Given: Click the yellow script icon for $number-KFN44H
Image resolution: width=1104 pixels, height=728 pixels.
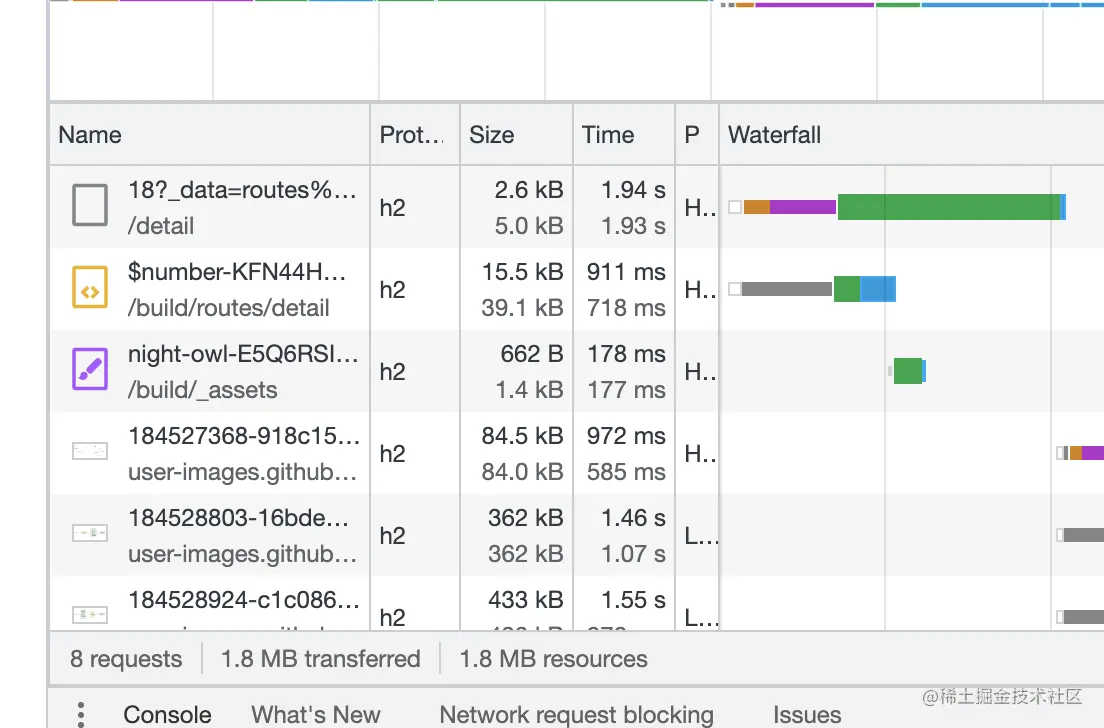Looking at the screenshot, I should click(90, 290).
